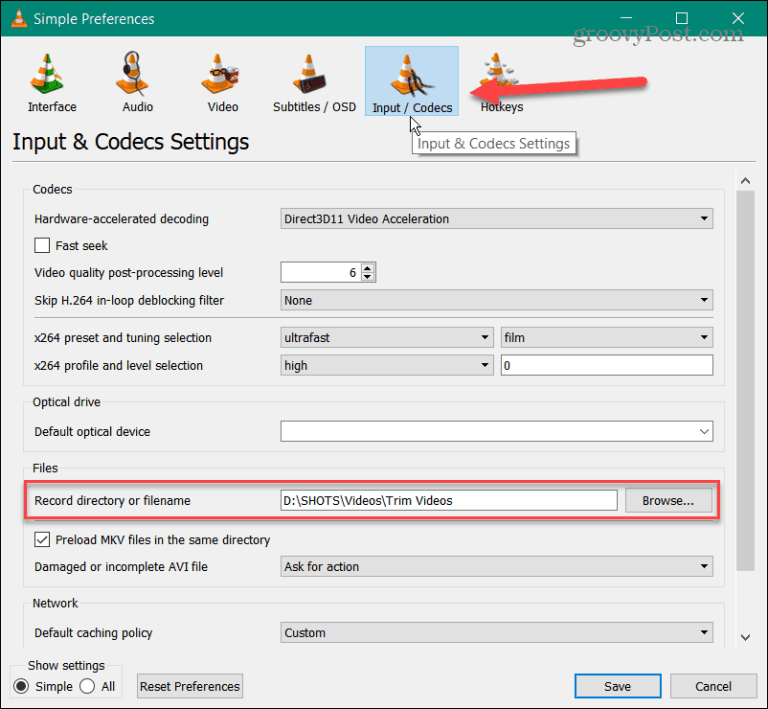768x709 pixels.
Task: Open the x264 profile dropdown showing high
Action: 386,365
